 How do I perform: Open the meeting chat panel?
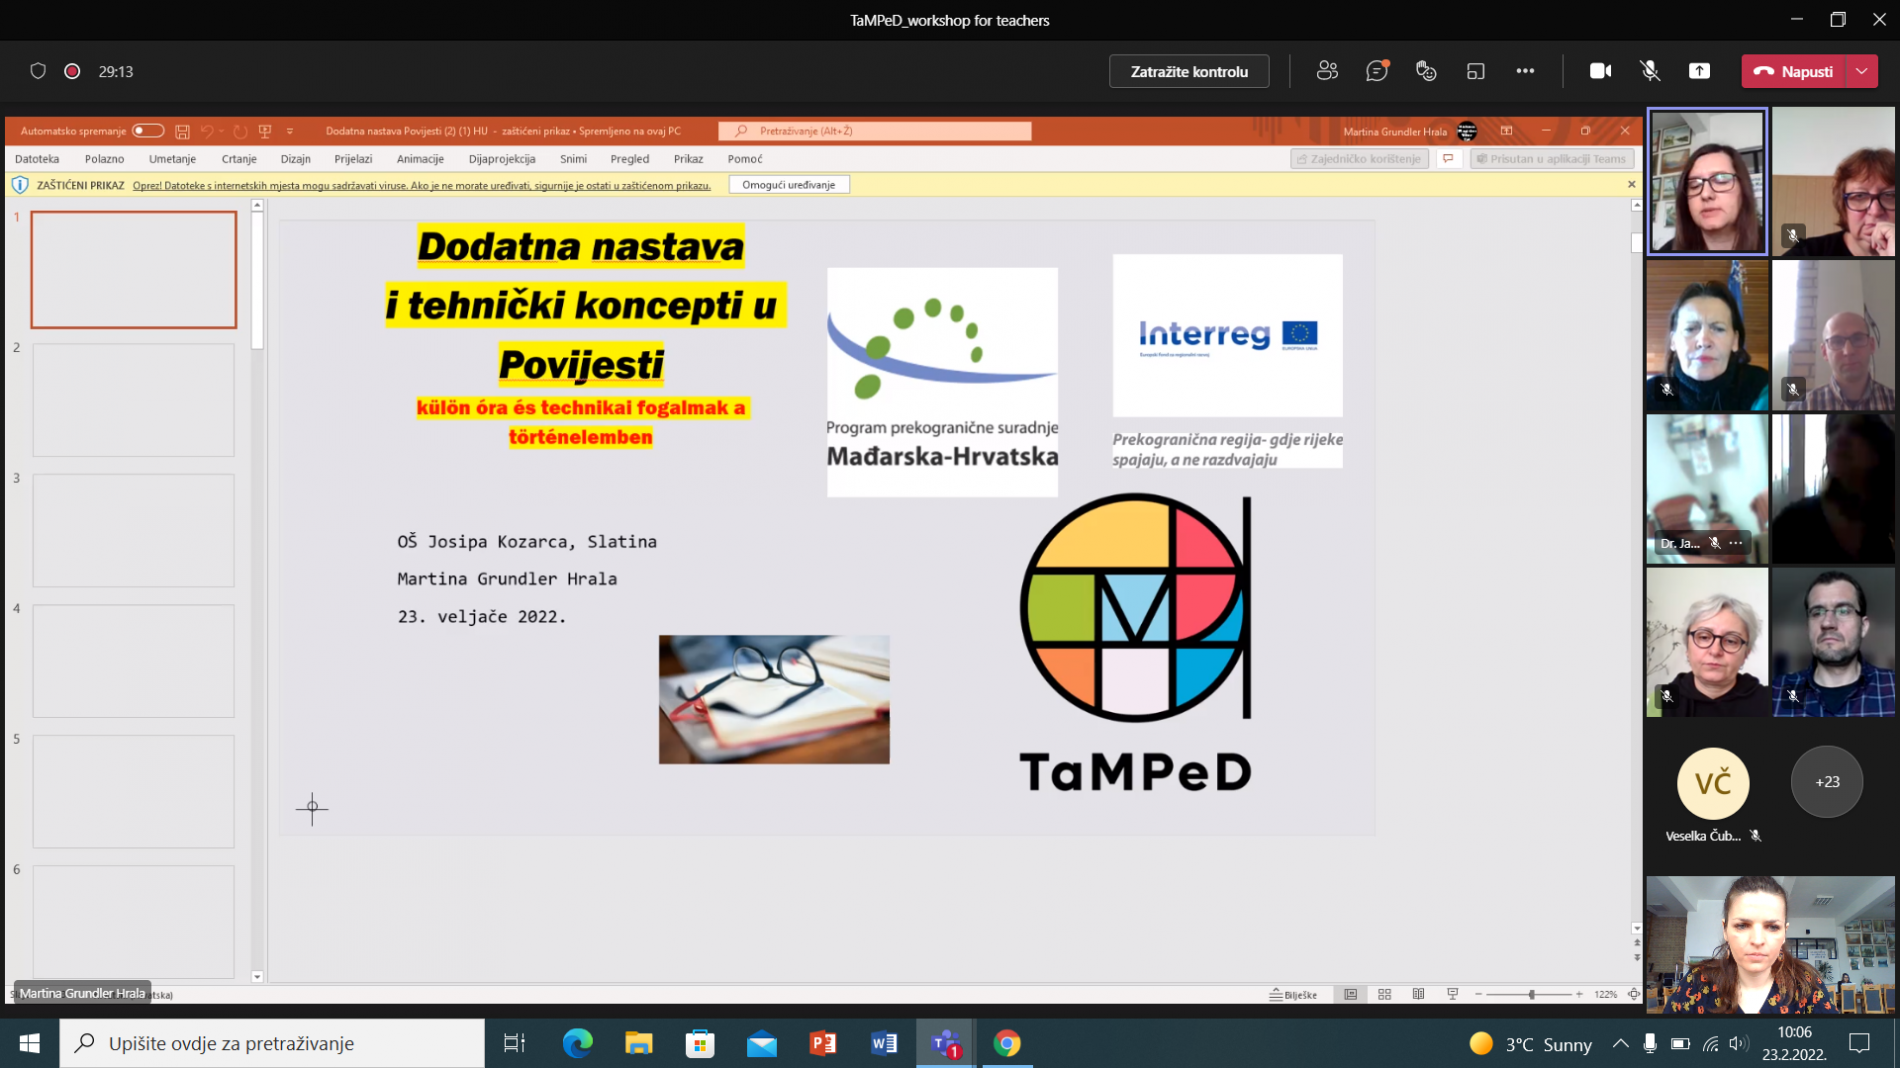1377,71
